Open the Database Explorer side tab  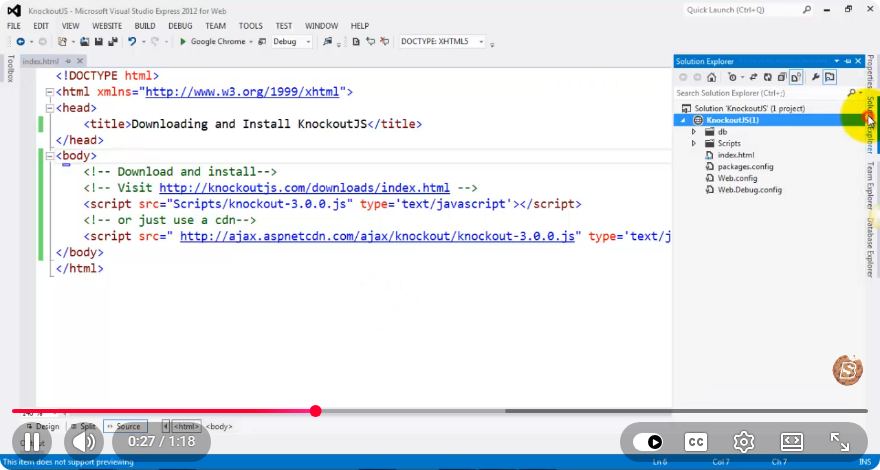(870, 247)
